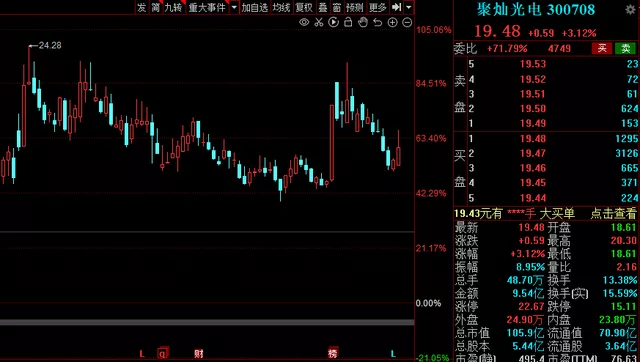Viewport: 640px width, 362px height.
Task: Click the undo arrow icon
Action: [x=378, y=22]
